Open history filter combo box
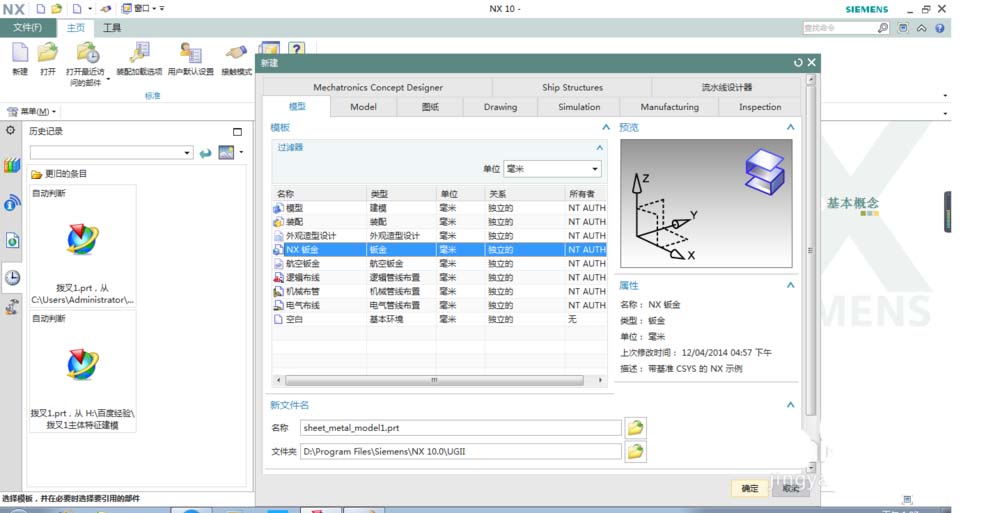Image resolution: width=1000 pixels, height=513 pixels. [112, 152]
